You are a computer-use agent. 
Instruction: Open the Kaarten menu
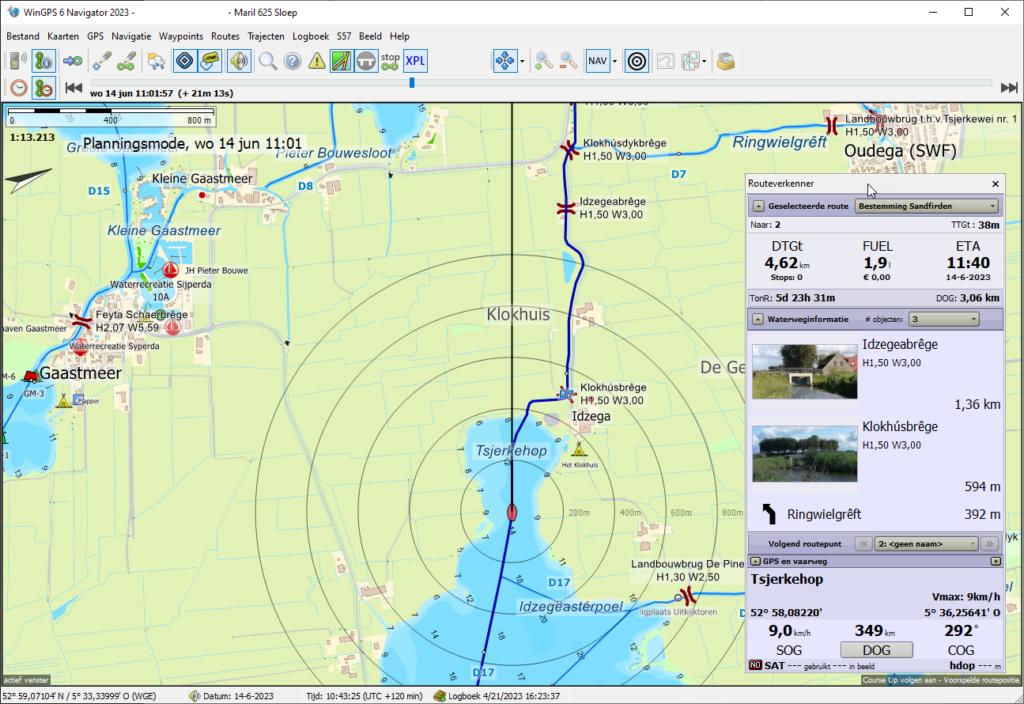63,36
